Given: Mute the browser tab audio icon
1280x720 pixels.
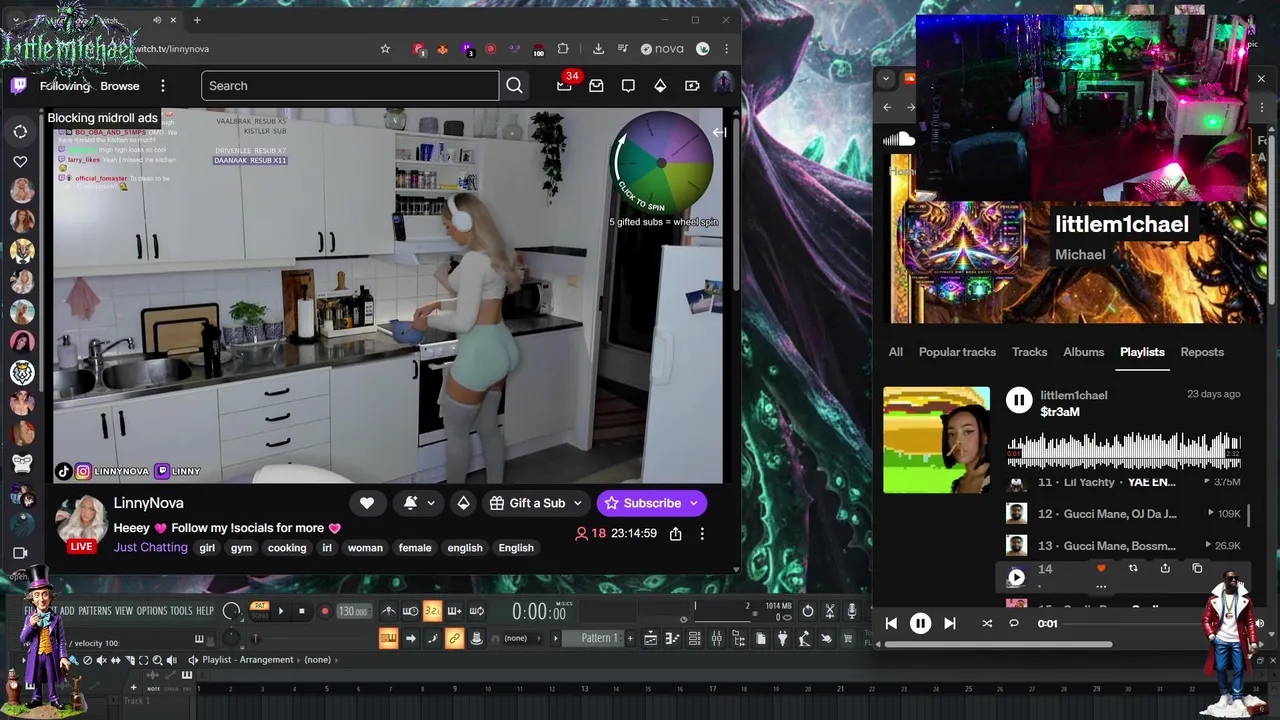Looking at the screenshot, I should 157,20.
